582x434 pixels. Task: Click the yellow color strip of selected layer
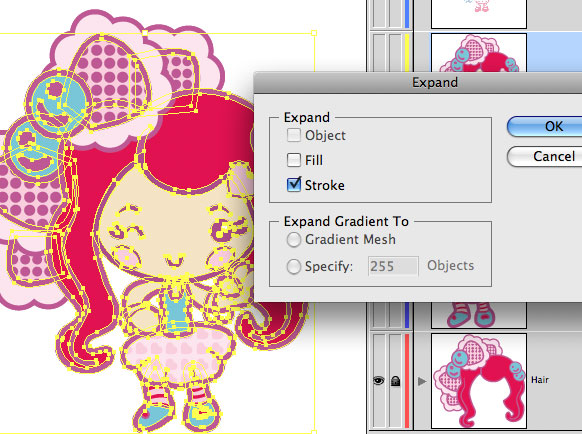click(x=407, y=52)
